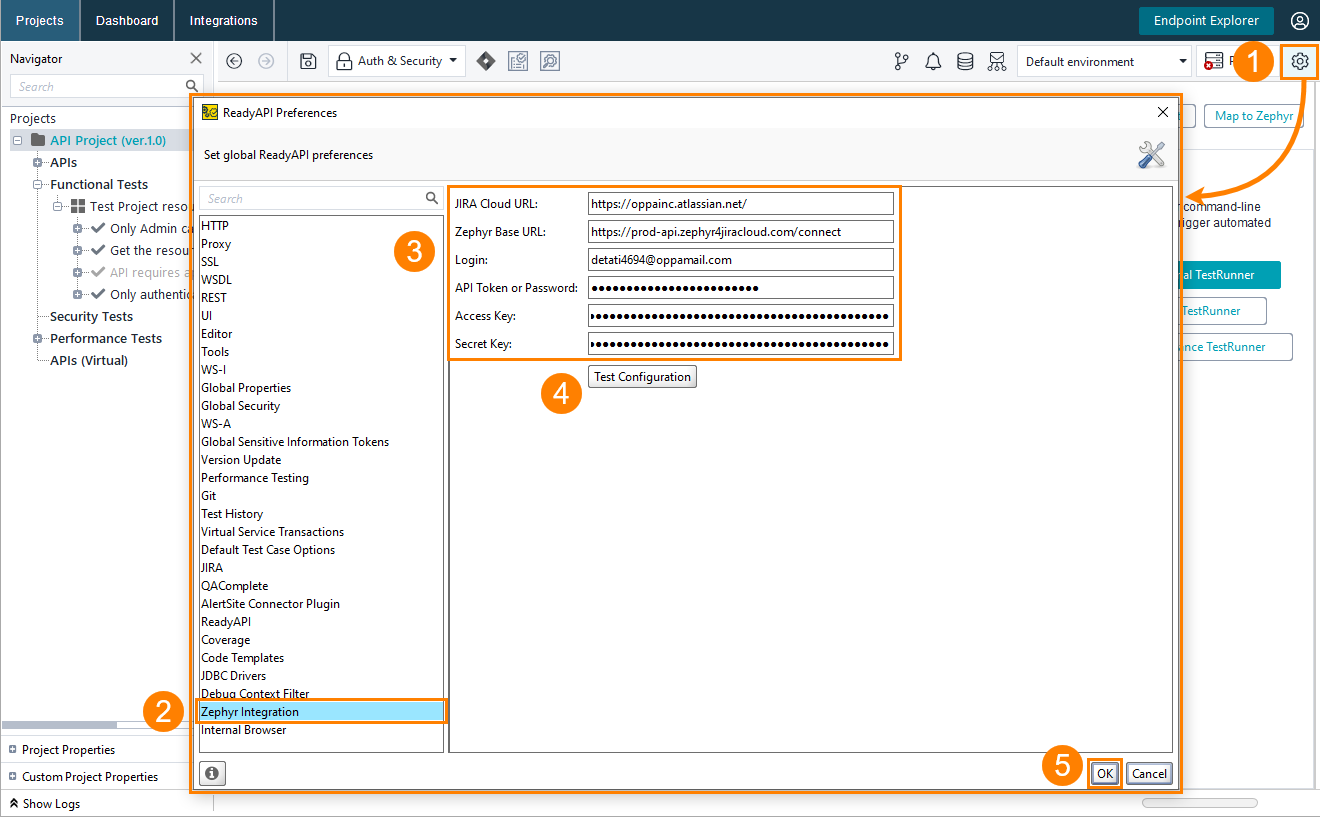
Task: Click the save project icon
Action: coord(309,61)
